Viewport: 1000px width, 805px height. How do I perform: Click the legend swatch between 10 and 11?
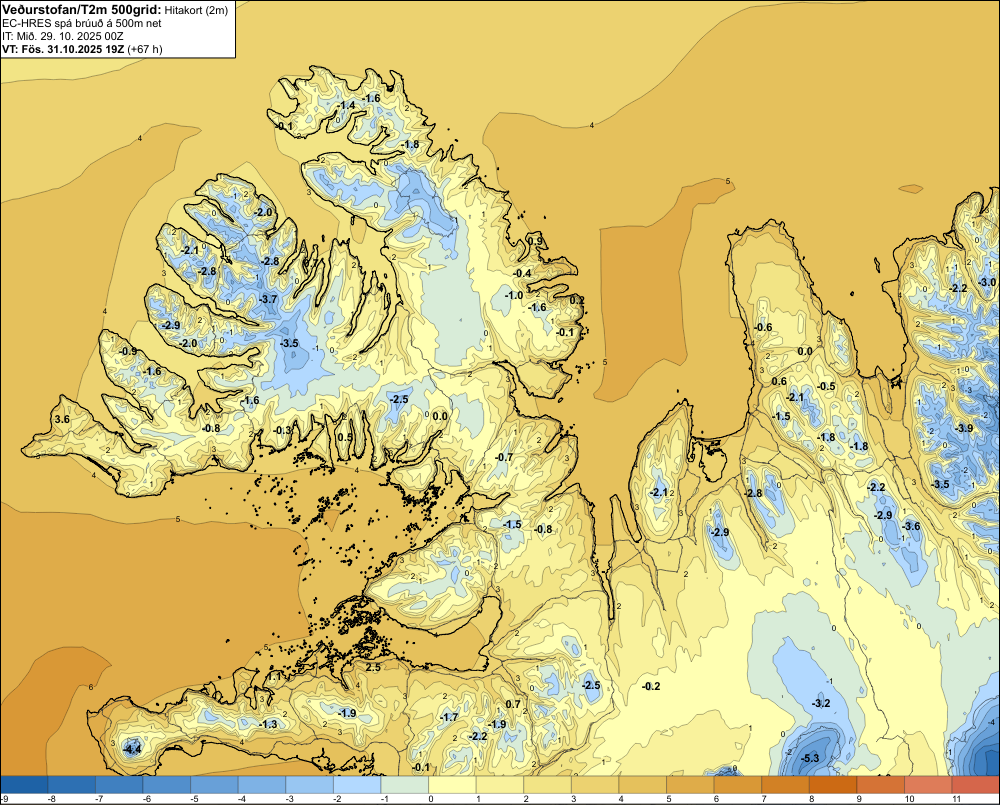(927, 784)
